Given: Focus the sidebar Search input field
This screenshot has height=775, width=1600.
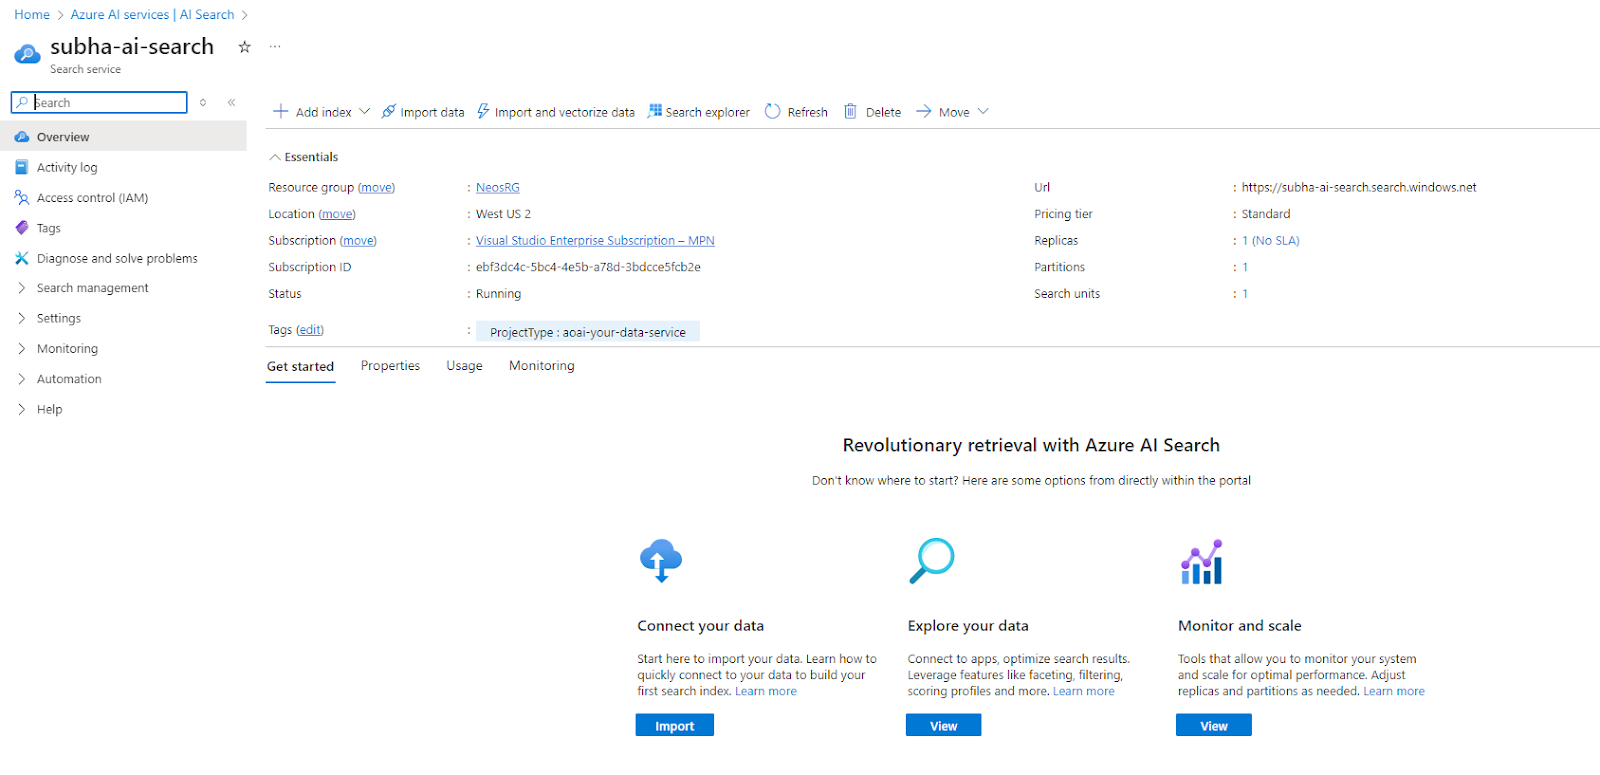Looking at the screenshot, I should click(x=99, y=102).
